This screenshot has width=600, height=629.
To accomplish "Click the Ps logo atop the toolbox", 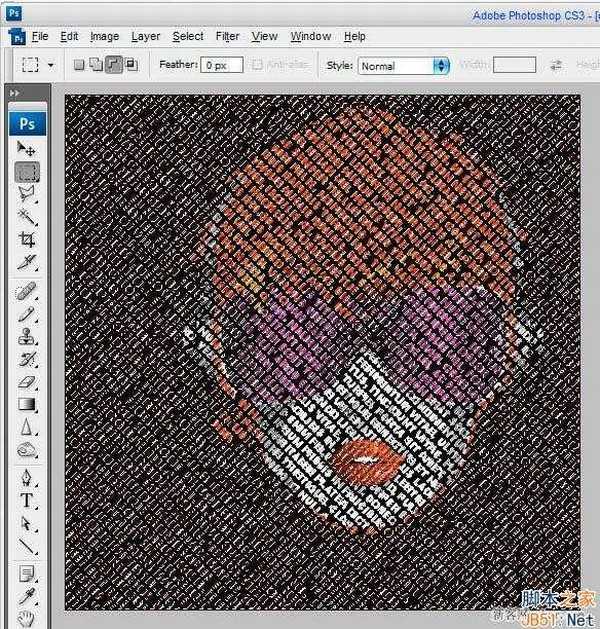I will (27, 122).
